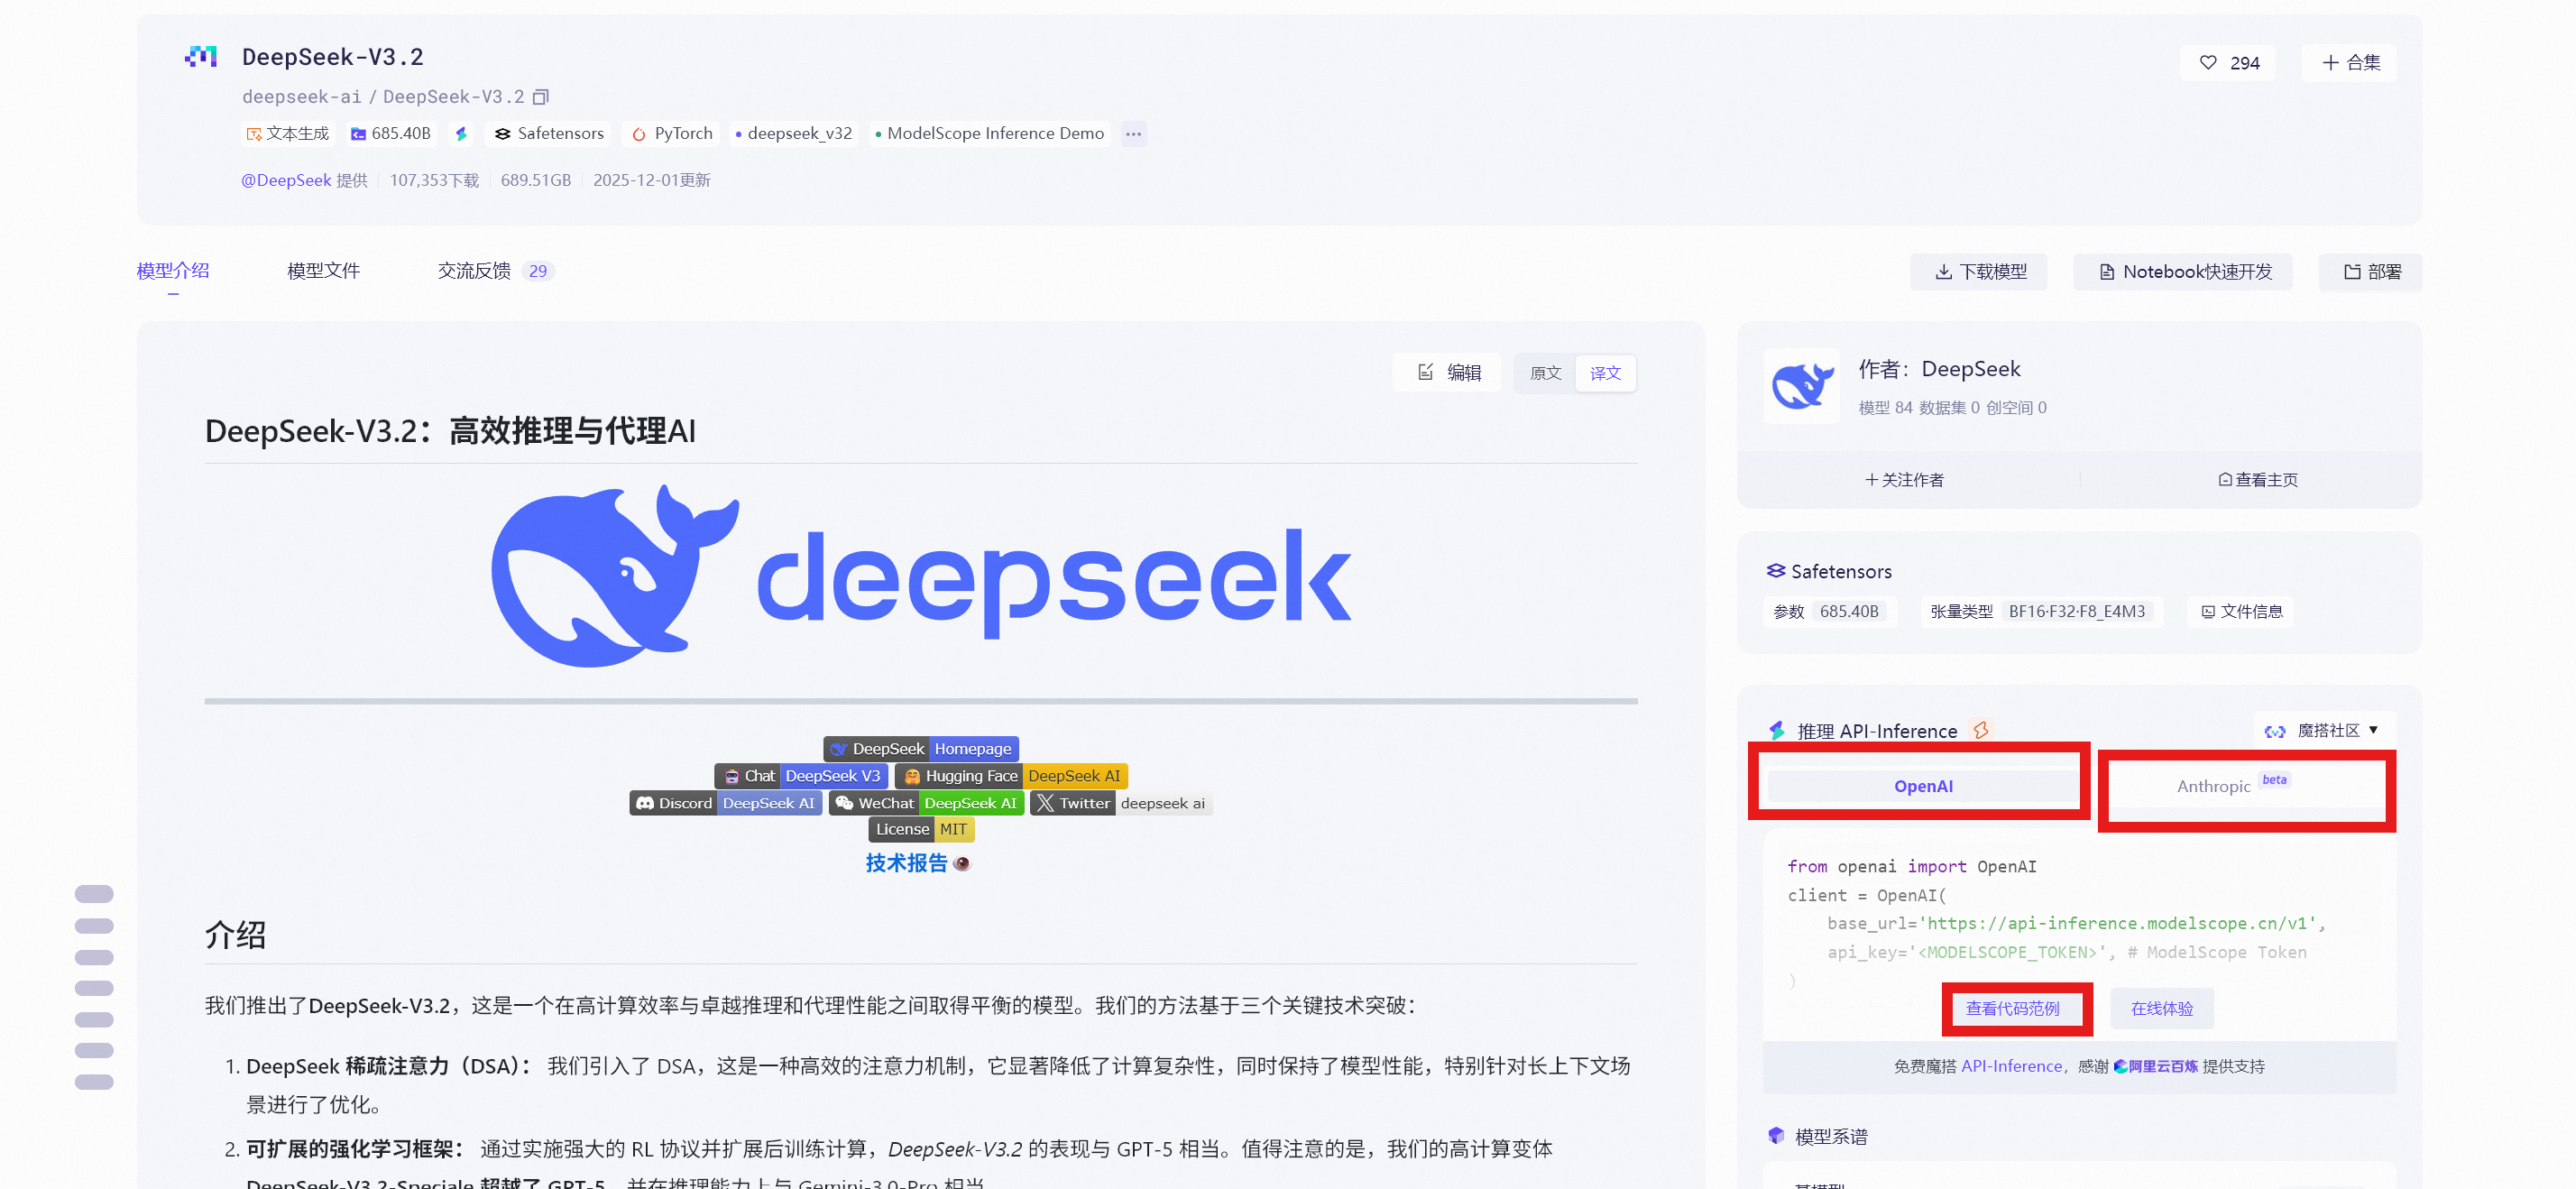Switch README to 译文 translation
The width and height of the screenshot is (2576, 1189).
point(1605,373)
